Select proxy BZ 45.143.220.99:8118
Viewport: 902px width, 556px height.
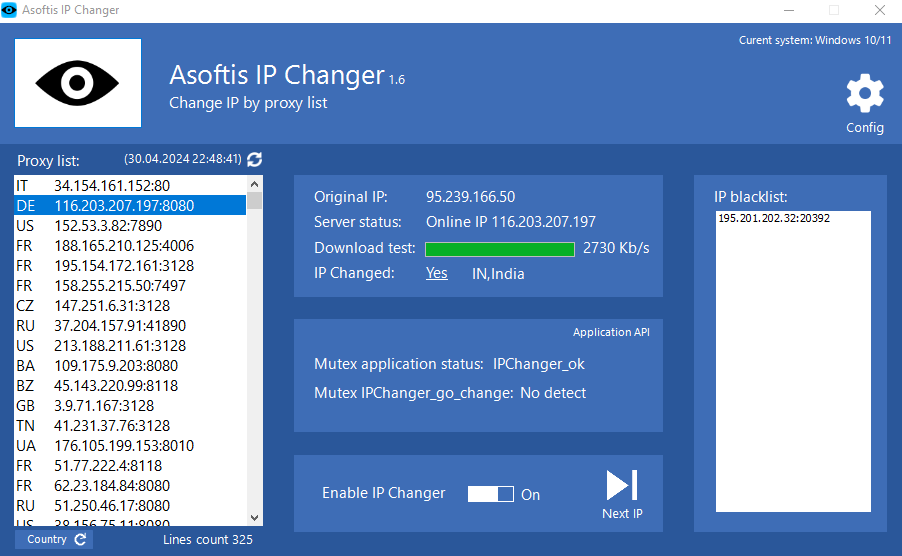[x=130, y=386]
